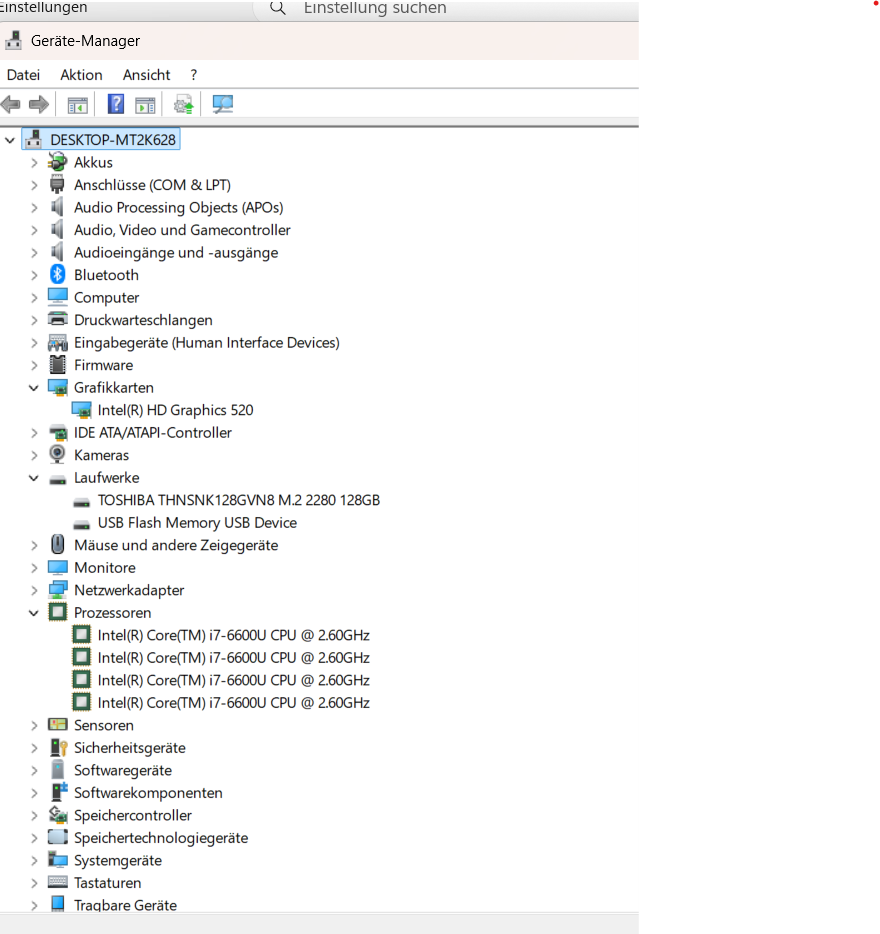The width and height of the screenshot is (880, 934).
Task: Select Audio, Video und Gamecontroller label
Action: [182, 230]
